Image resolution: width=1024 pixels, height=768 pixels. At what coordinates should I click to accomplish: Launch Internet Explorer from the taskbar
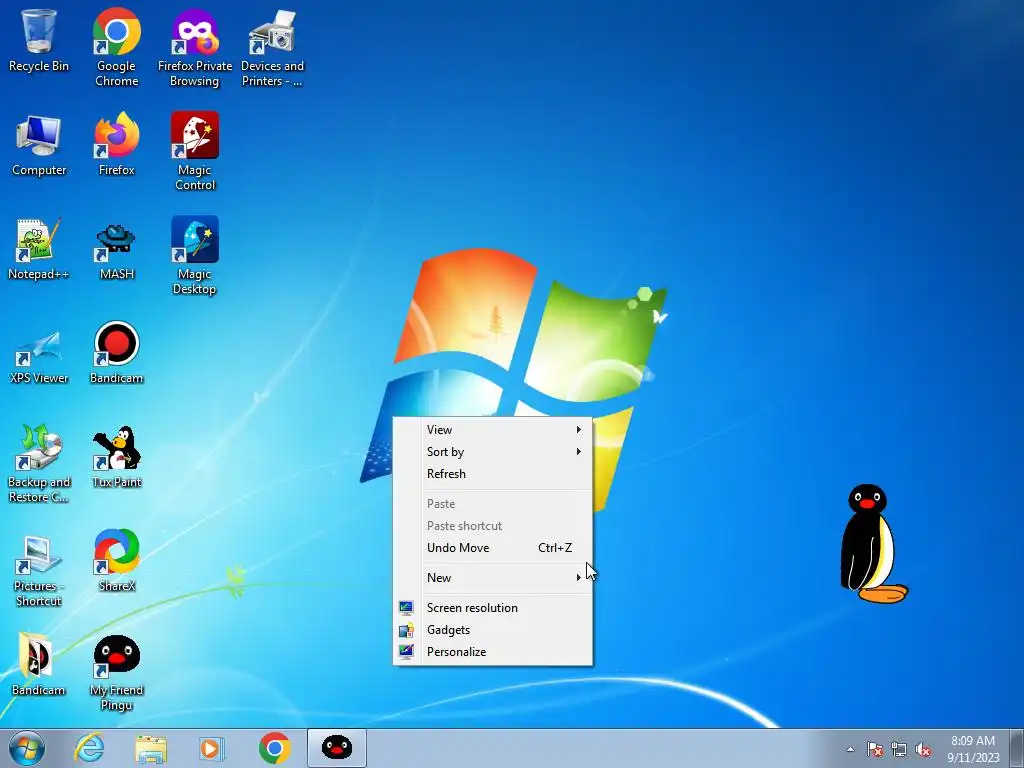click(89, 748)
